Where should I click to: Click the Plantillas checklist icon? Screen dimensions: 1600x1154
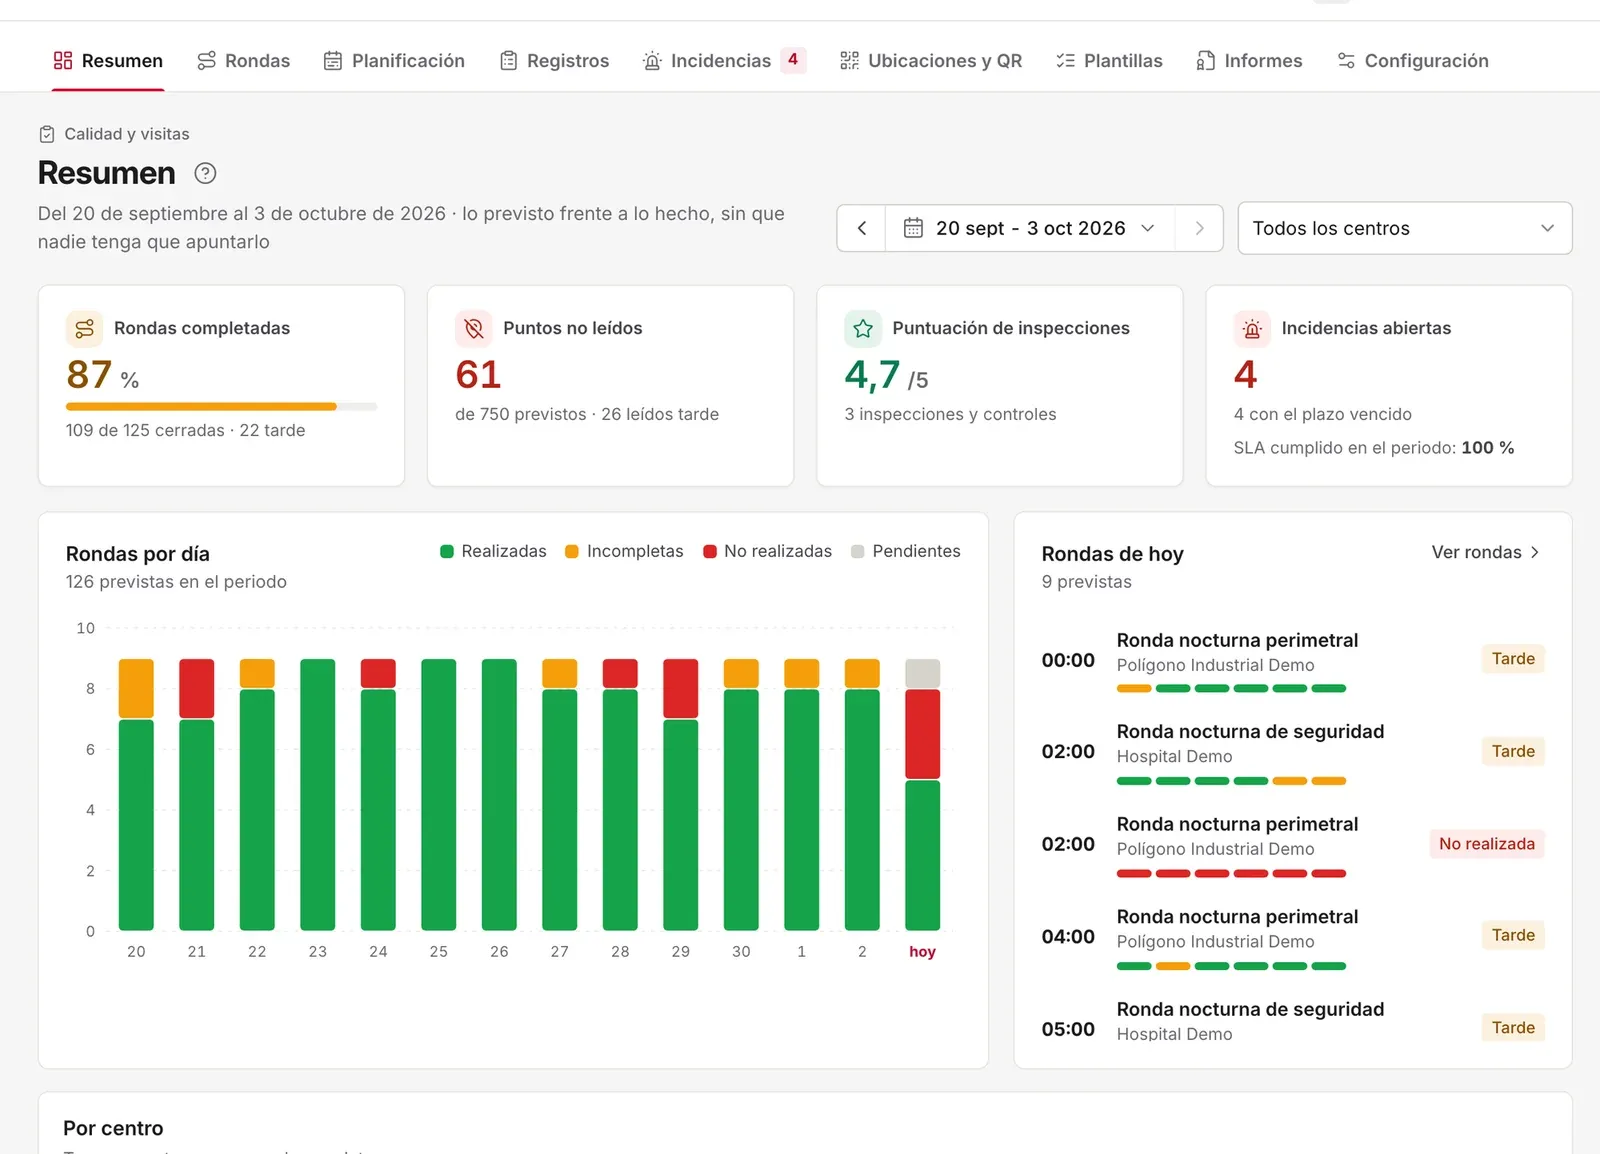pos(1065,61)
